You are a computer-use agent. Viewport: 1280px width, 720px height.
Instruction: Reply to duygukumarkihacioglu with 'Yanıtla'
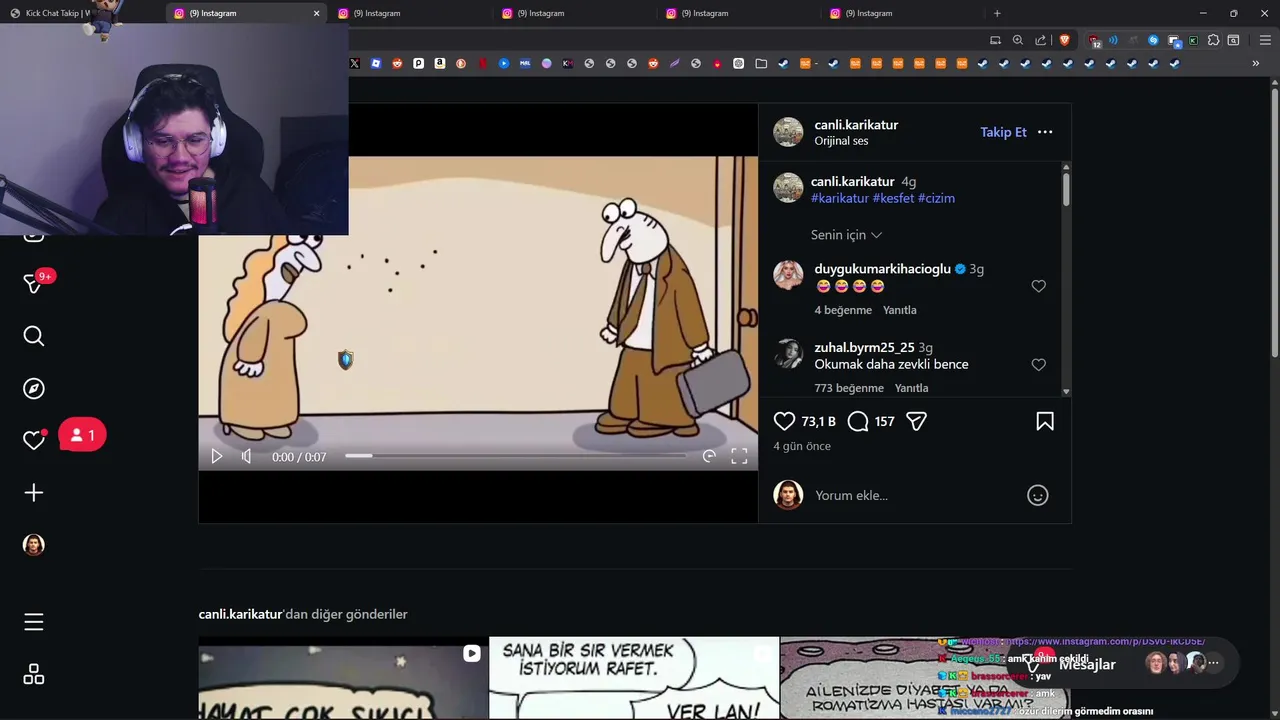pos(900,310)
